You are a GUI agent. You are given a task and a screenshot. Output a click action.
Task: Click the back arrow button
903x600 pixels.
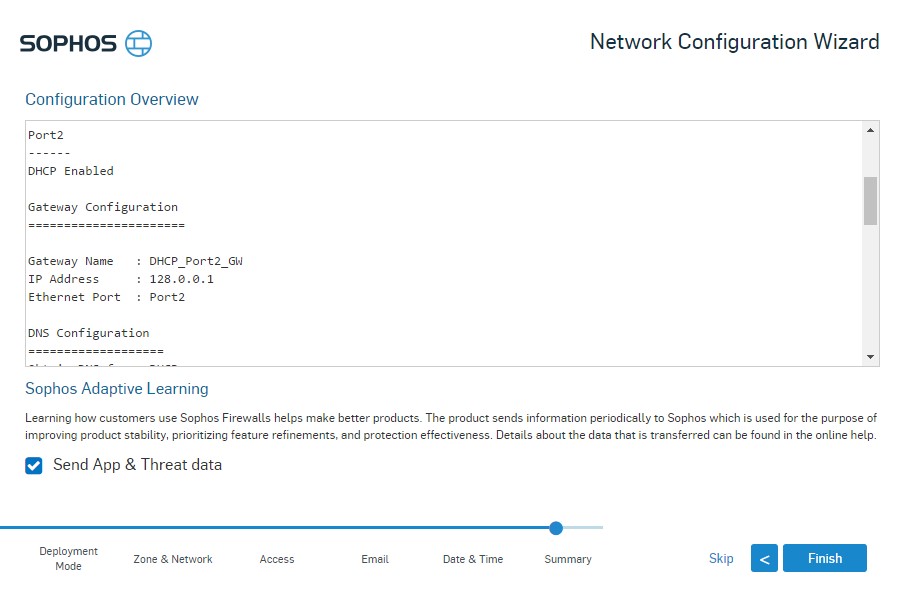(764, 558)
